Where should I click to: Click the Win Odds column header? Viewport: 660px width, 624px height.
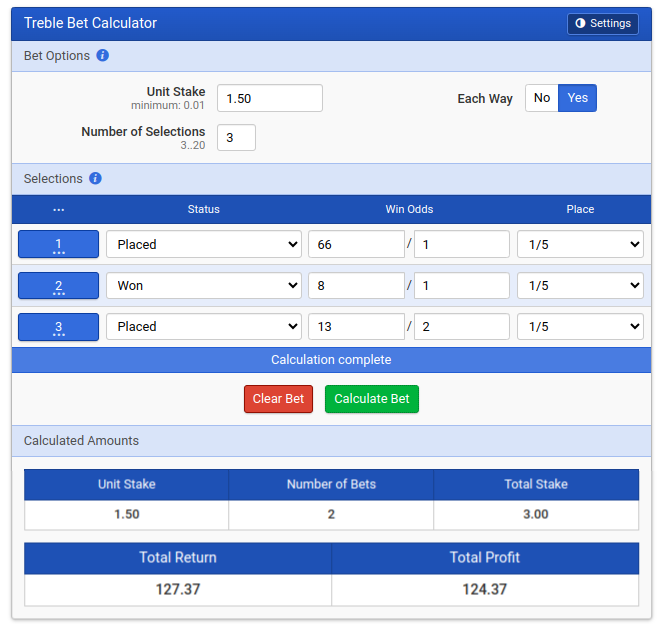click(x=409, y=209)
